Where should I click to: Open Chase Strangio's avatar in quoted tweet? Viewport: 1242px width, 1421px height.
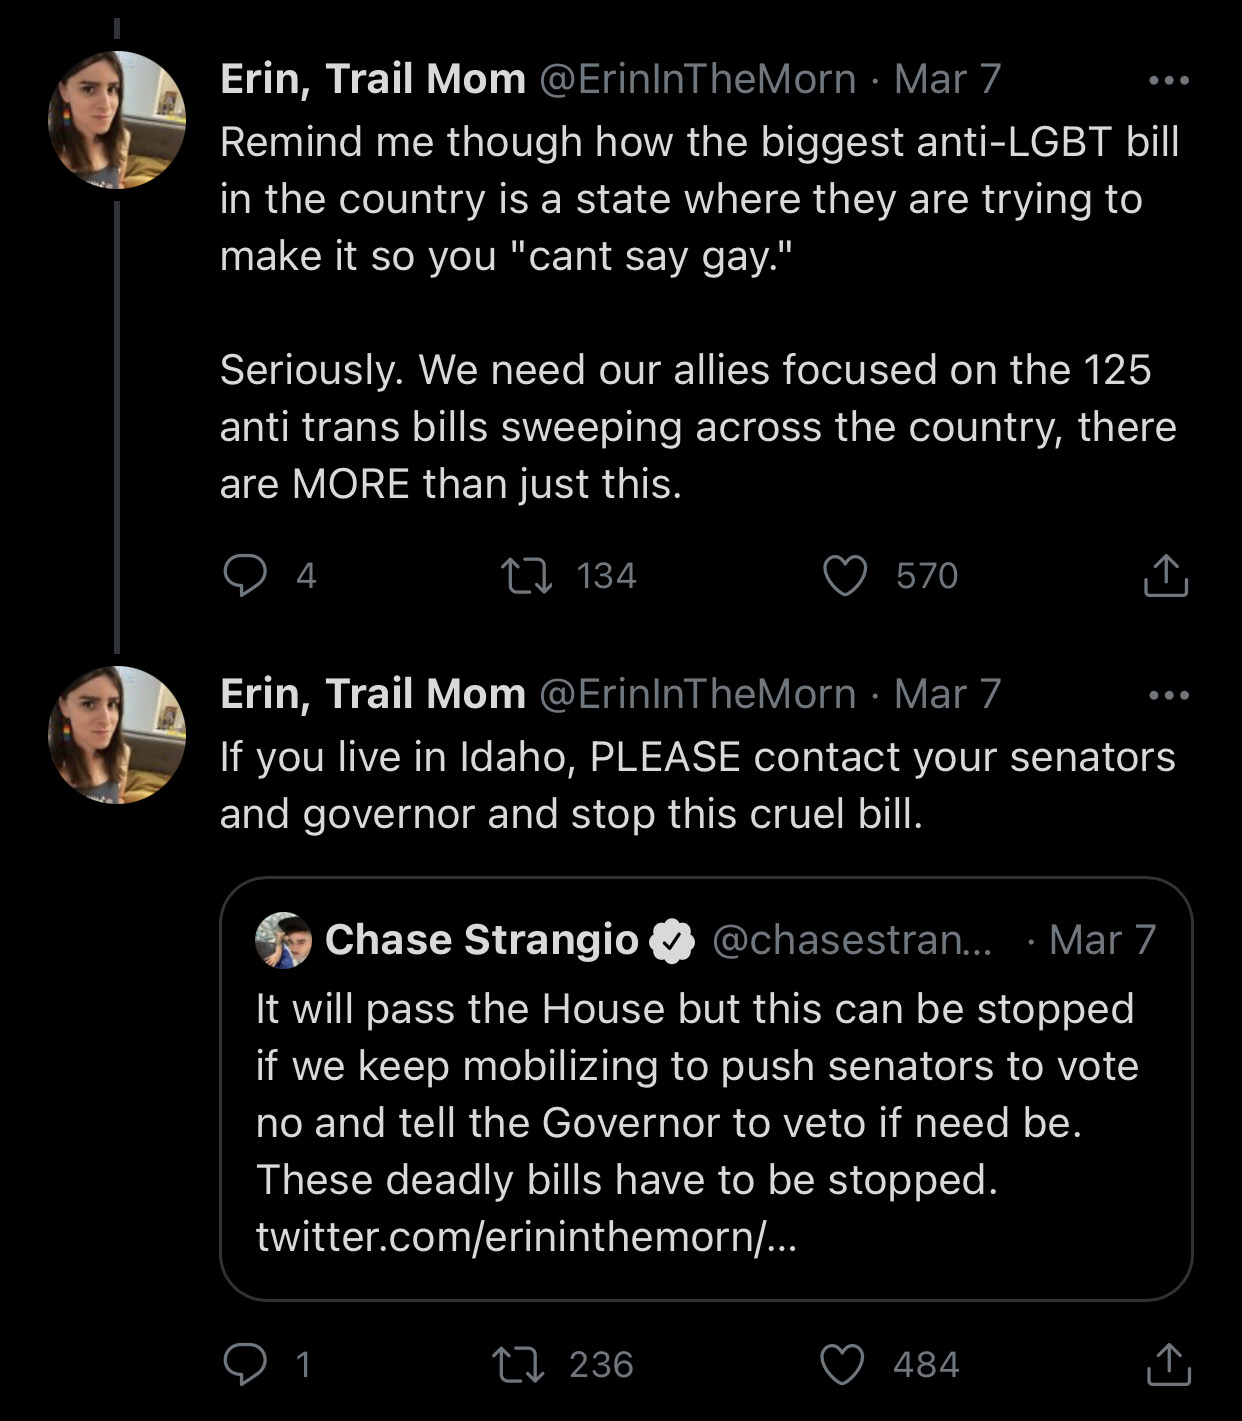[x=283, y=940]
